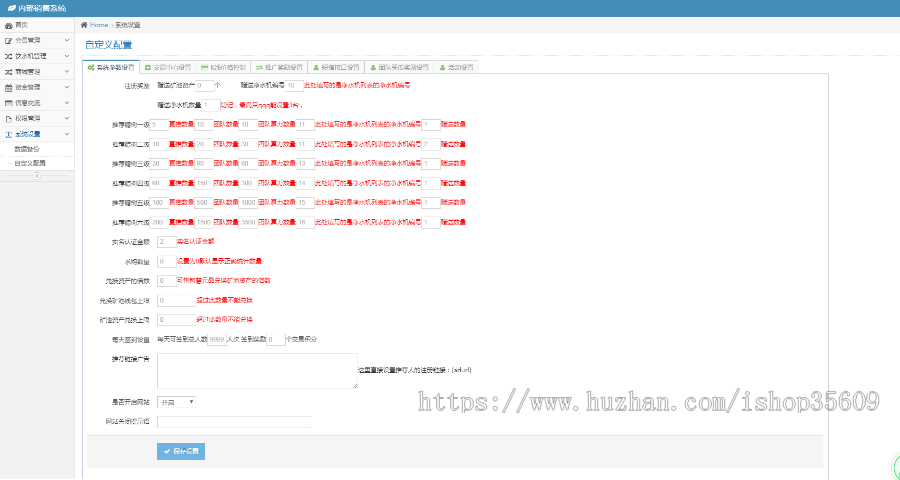Open the 活动设置 tab
The height and width of the screenshot is (480, 900).
[456, 67]
